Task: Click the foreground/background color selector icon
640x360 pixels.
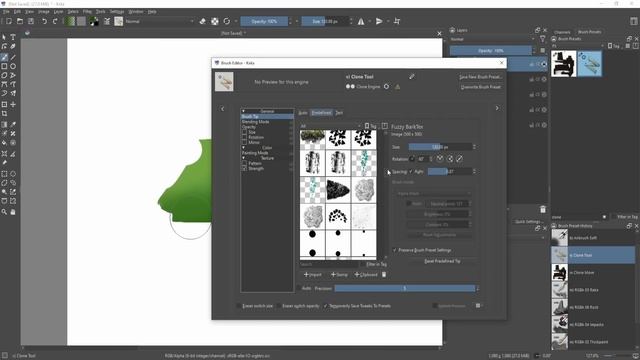Action: (94, 21)
